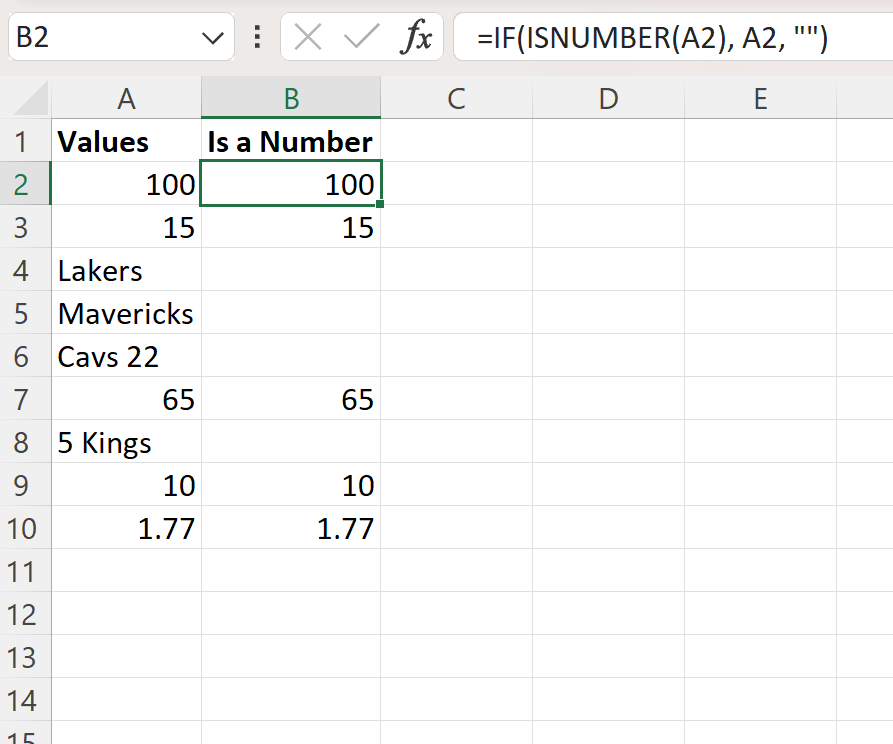893x744 pixels.
Task: Click the vertical three-dot menu icon
Action: point(257,37)
